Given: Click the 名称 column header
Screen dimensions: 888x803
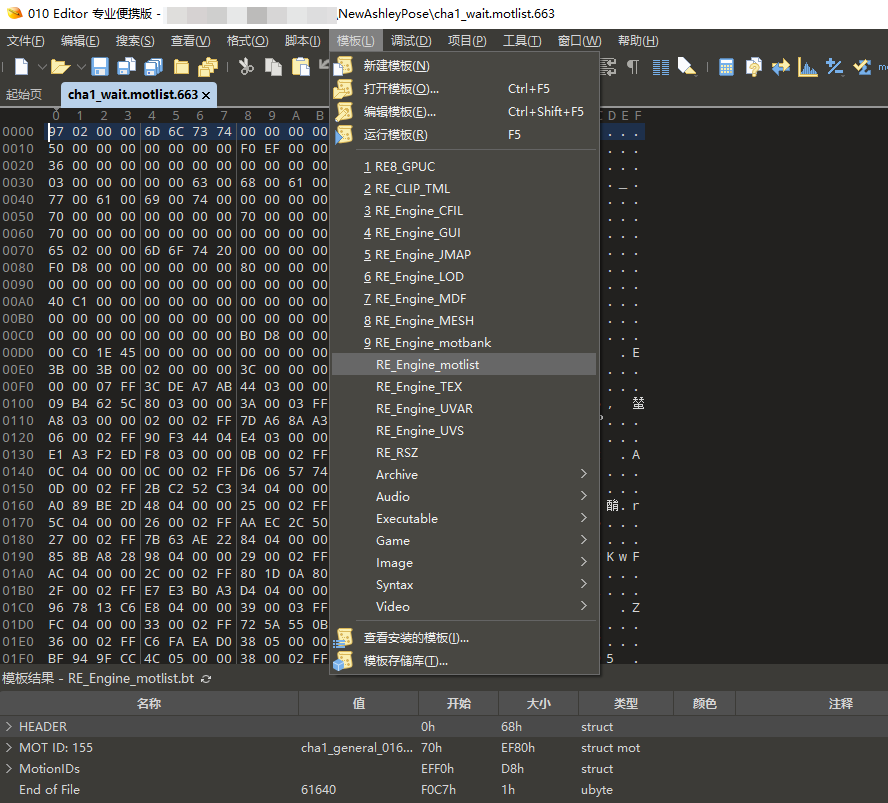Looking at the screenshot, I should pos(149,703).
